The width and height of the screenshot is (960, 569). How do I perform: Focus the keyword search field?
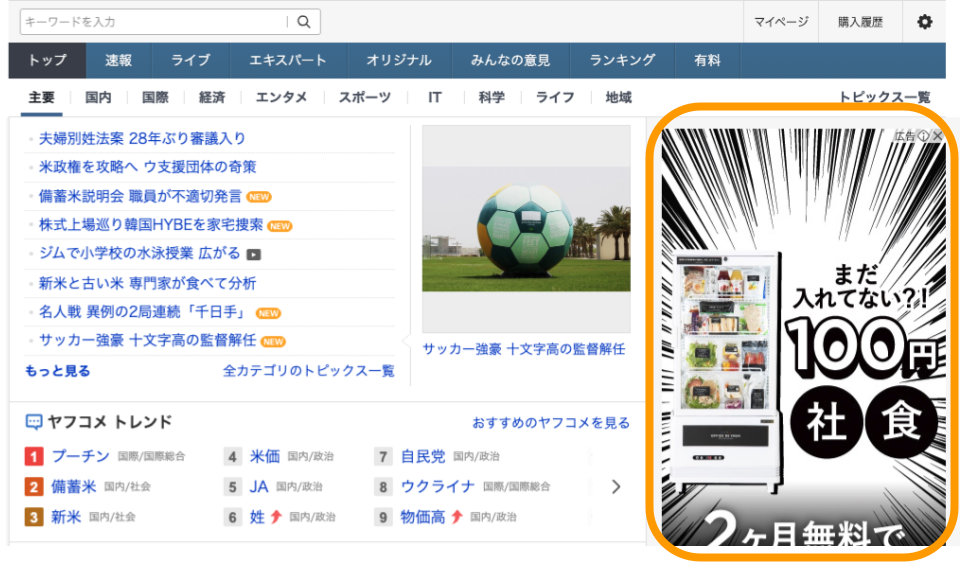point(153,22)
